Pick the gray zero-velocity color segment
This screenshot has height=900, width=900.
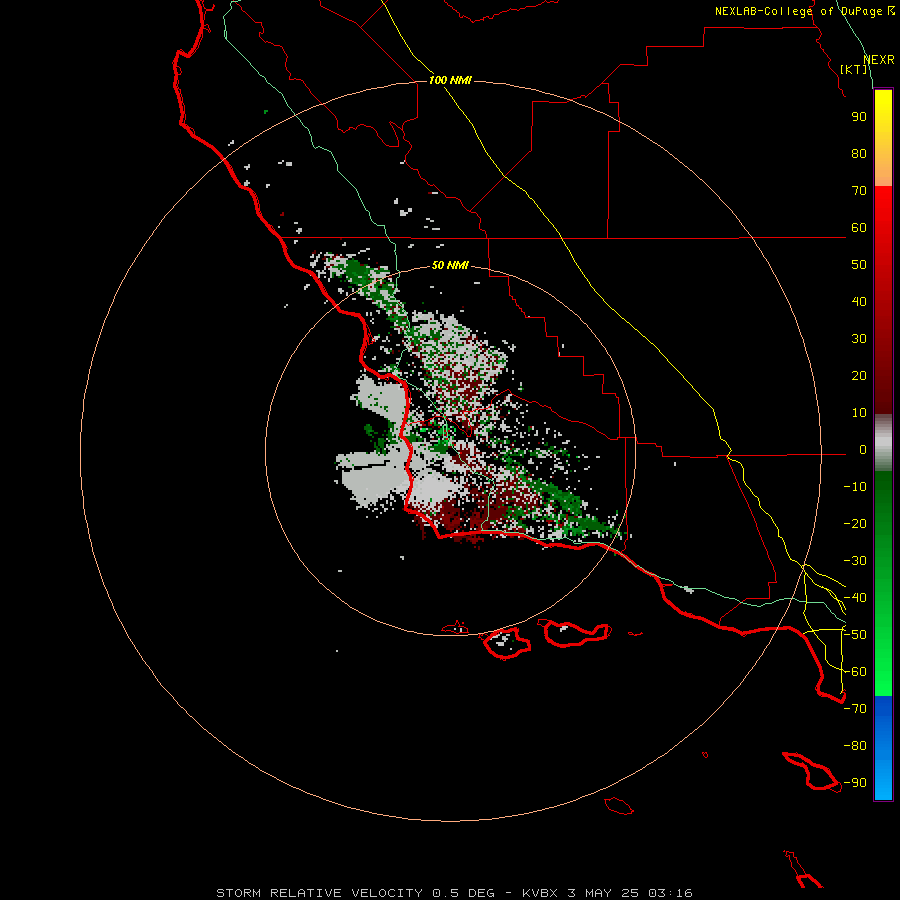(x=883, y=443)
